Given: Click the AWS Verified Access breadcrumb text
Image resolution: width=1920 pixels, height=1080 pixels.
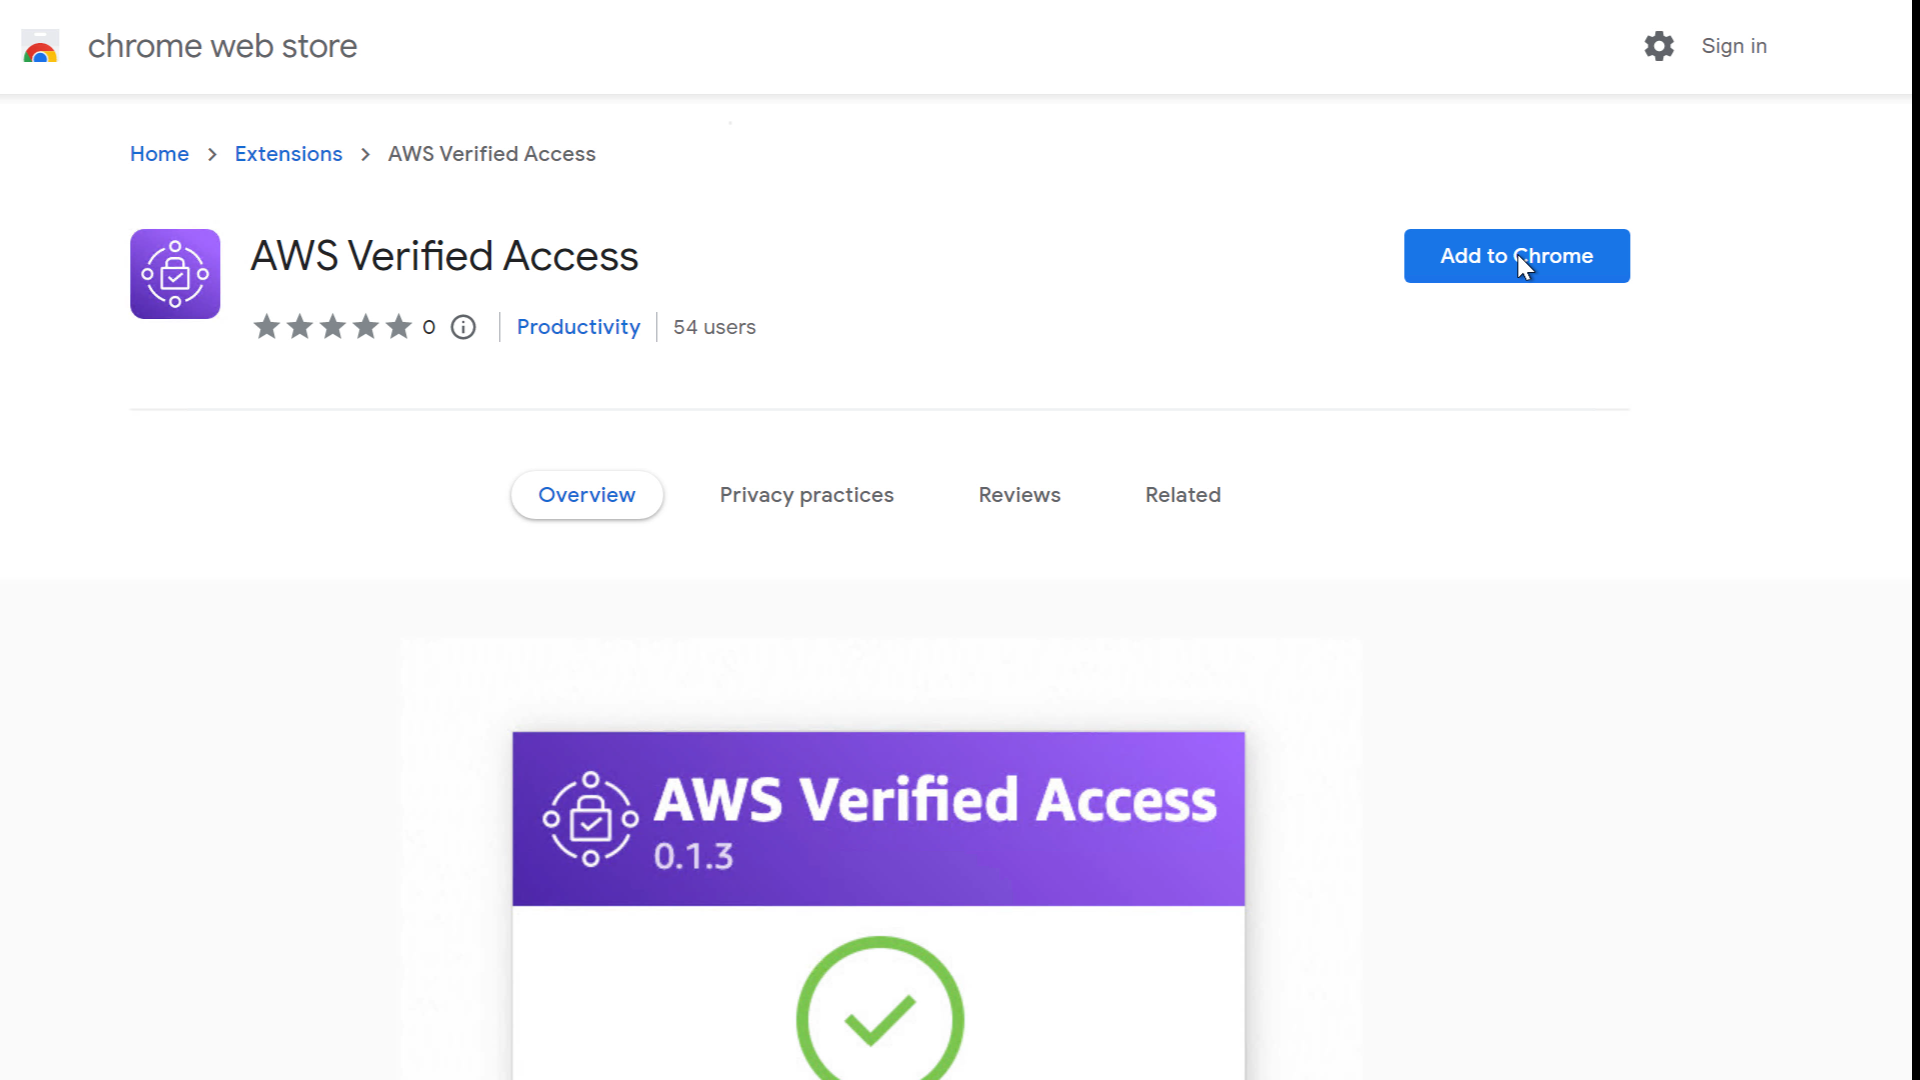Looking at the screenshot, I should (491, 154).
